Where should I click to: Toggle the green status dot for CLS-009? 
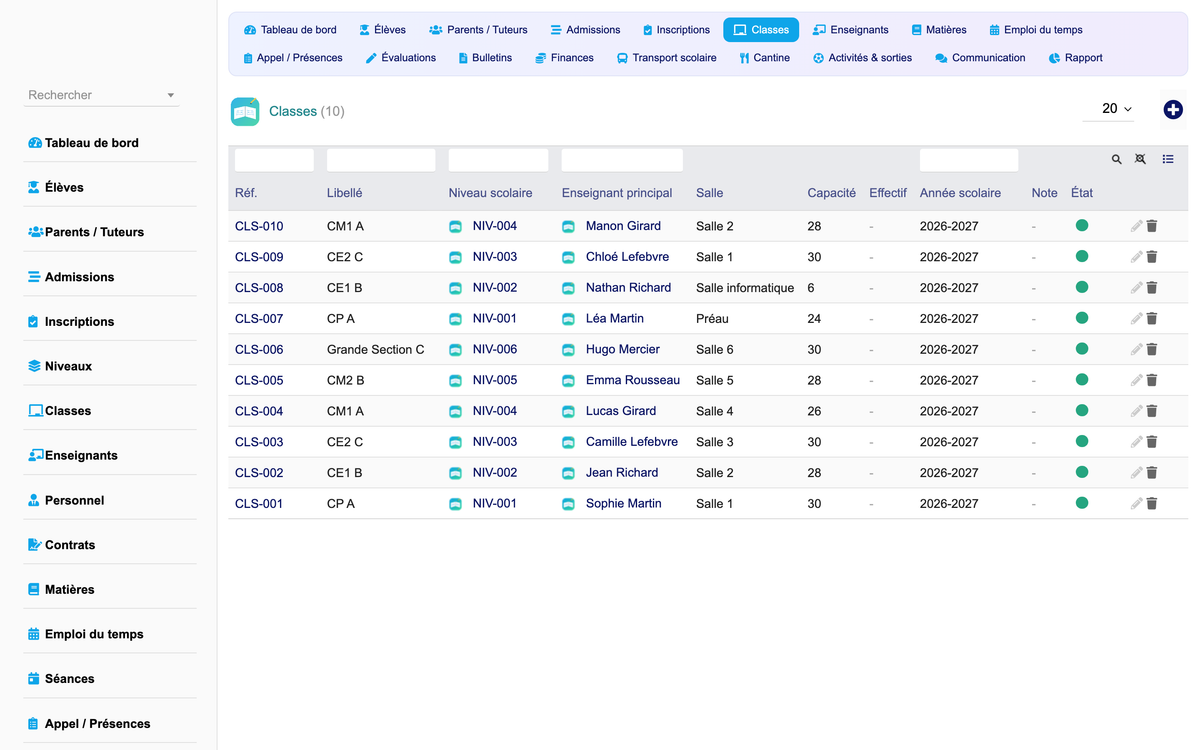tap(1081, 257)
